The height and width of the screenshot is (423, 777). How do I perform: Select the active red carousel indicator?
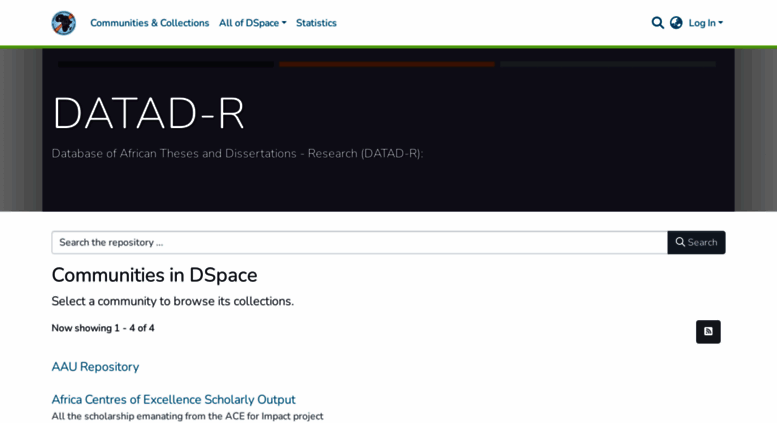pyautogui.click(x=387, y=64)
